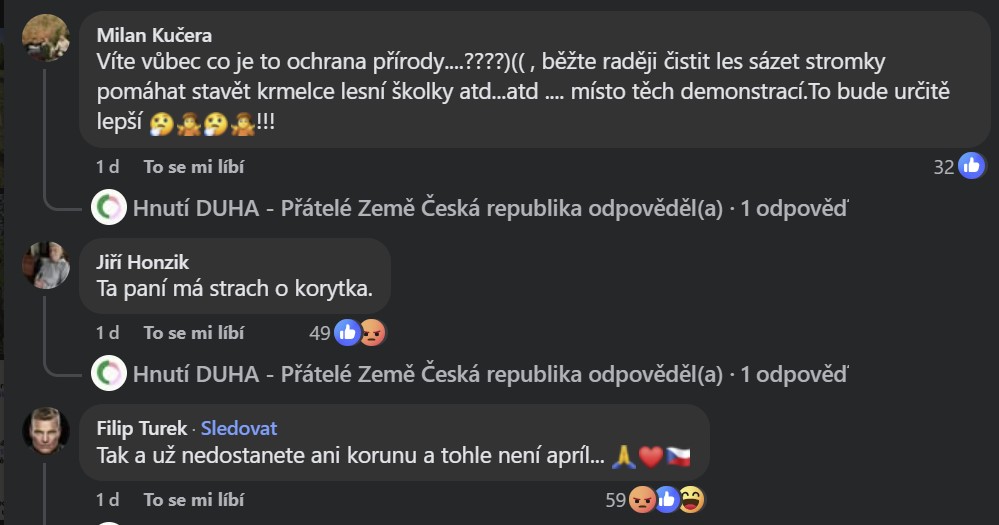Expand the Hnutí DUHA reply under Jiří Honzik's comment
999x525 pixels.
[490, 374]
